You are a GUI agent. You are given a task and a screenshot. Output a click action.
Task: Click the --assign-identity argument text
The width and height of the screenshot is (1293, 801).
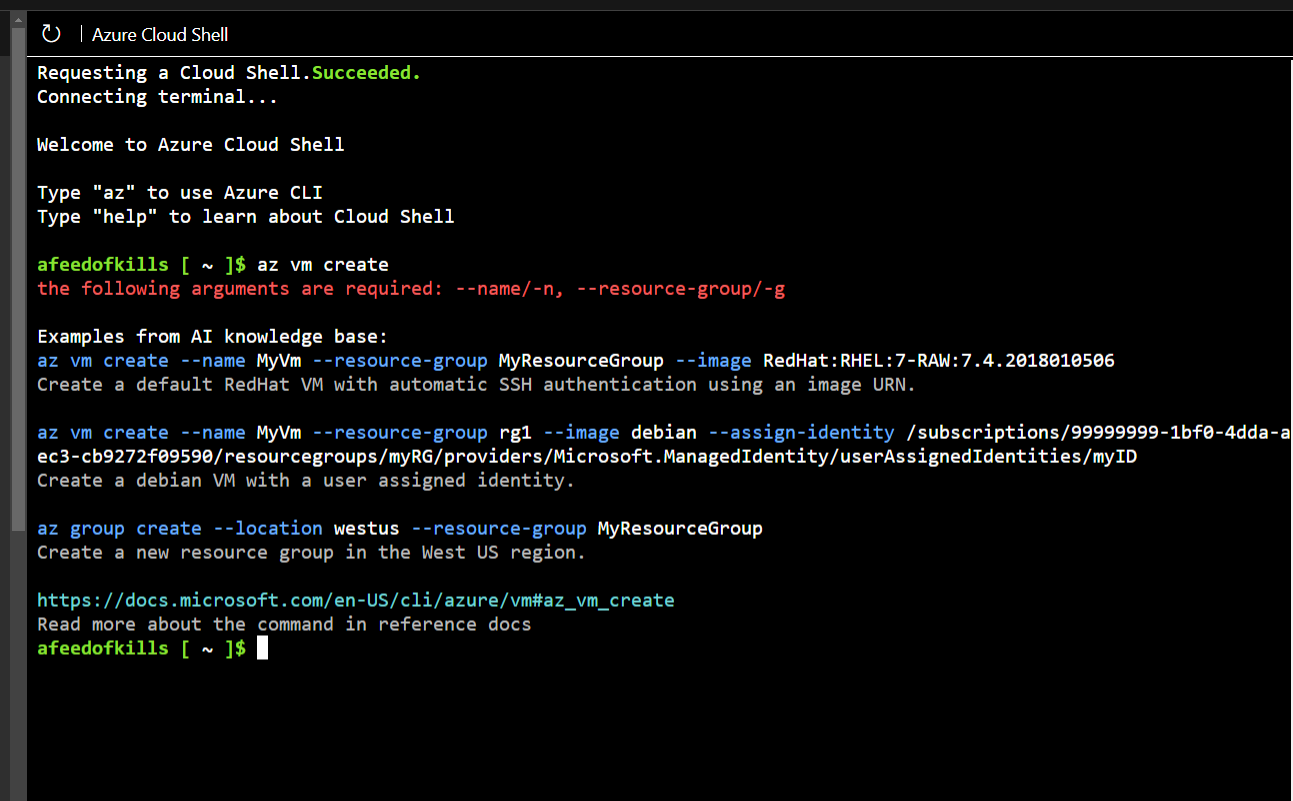pos(801,432)
